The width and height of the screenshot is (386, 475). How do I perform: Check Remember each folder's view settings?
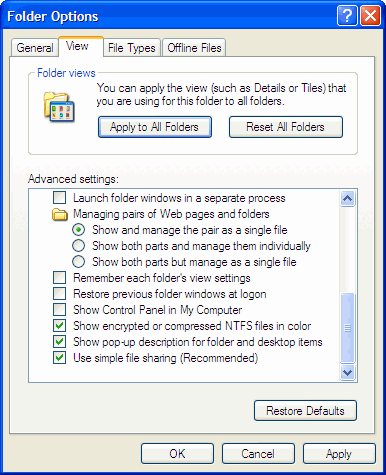click(x=59, y=278)
